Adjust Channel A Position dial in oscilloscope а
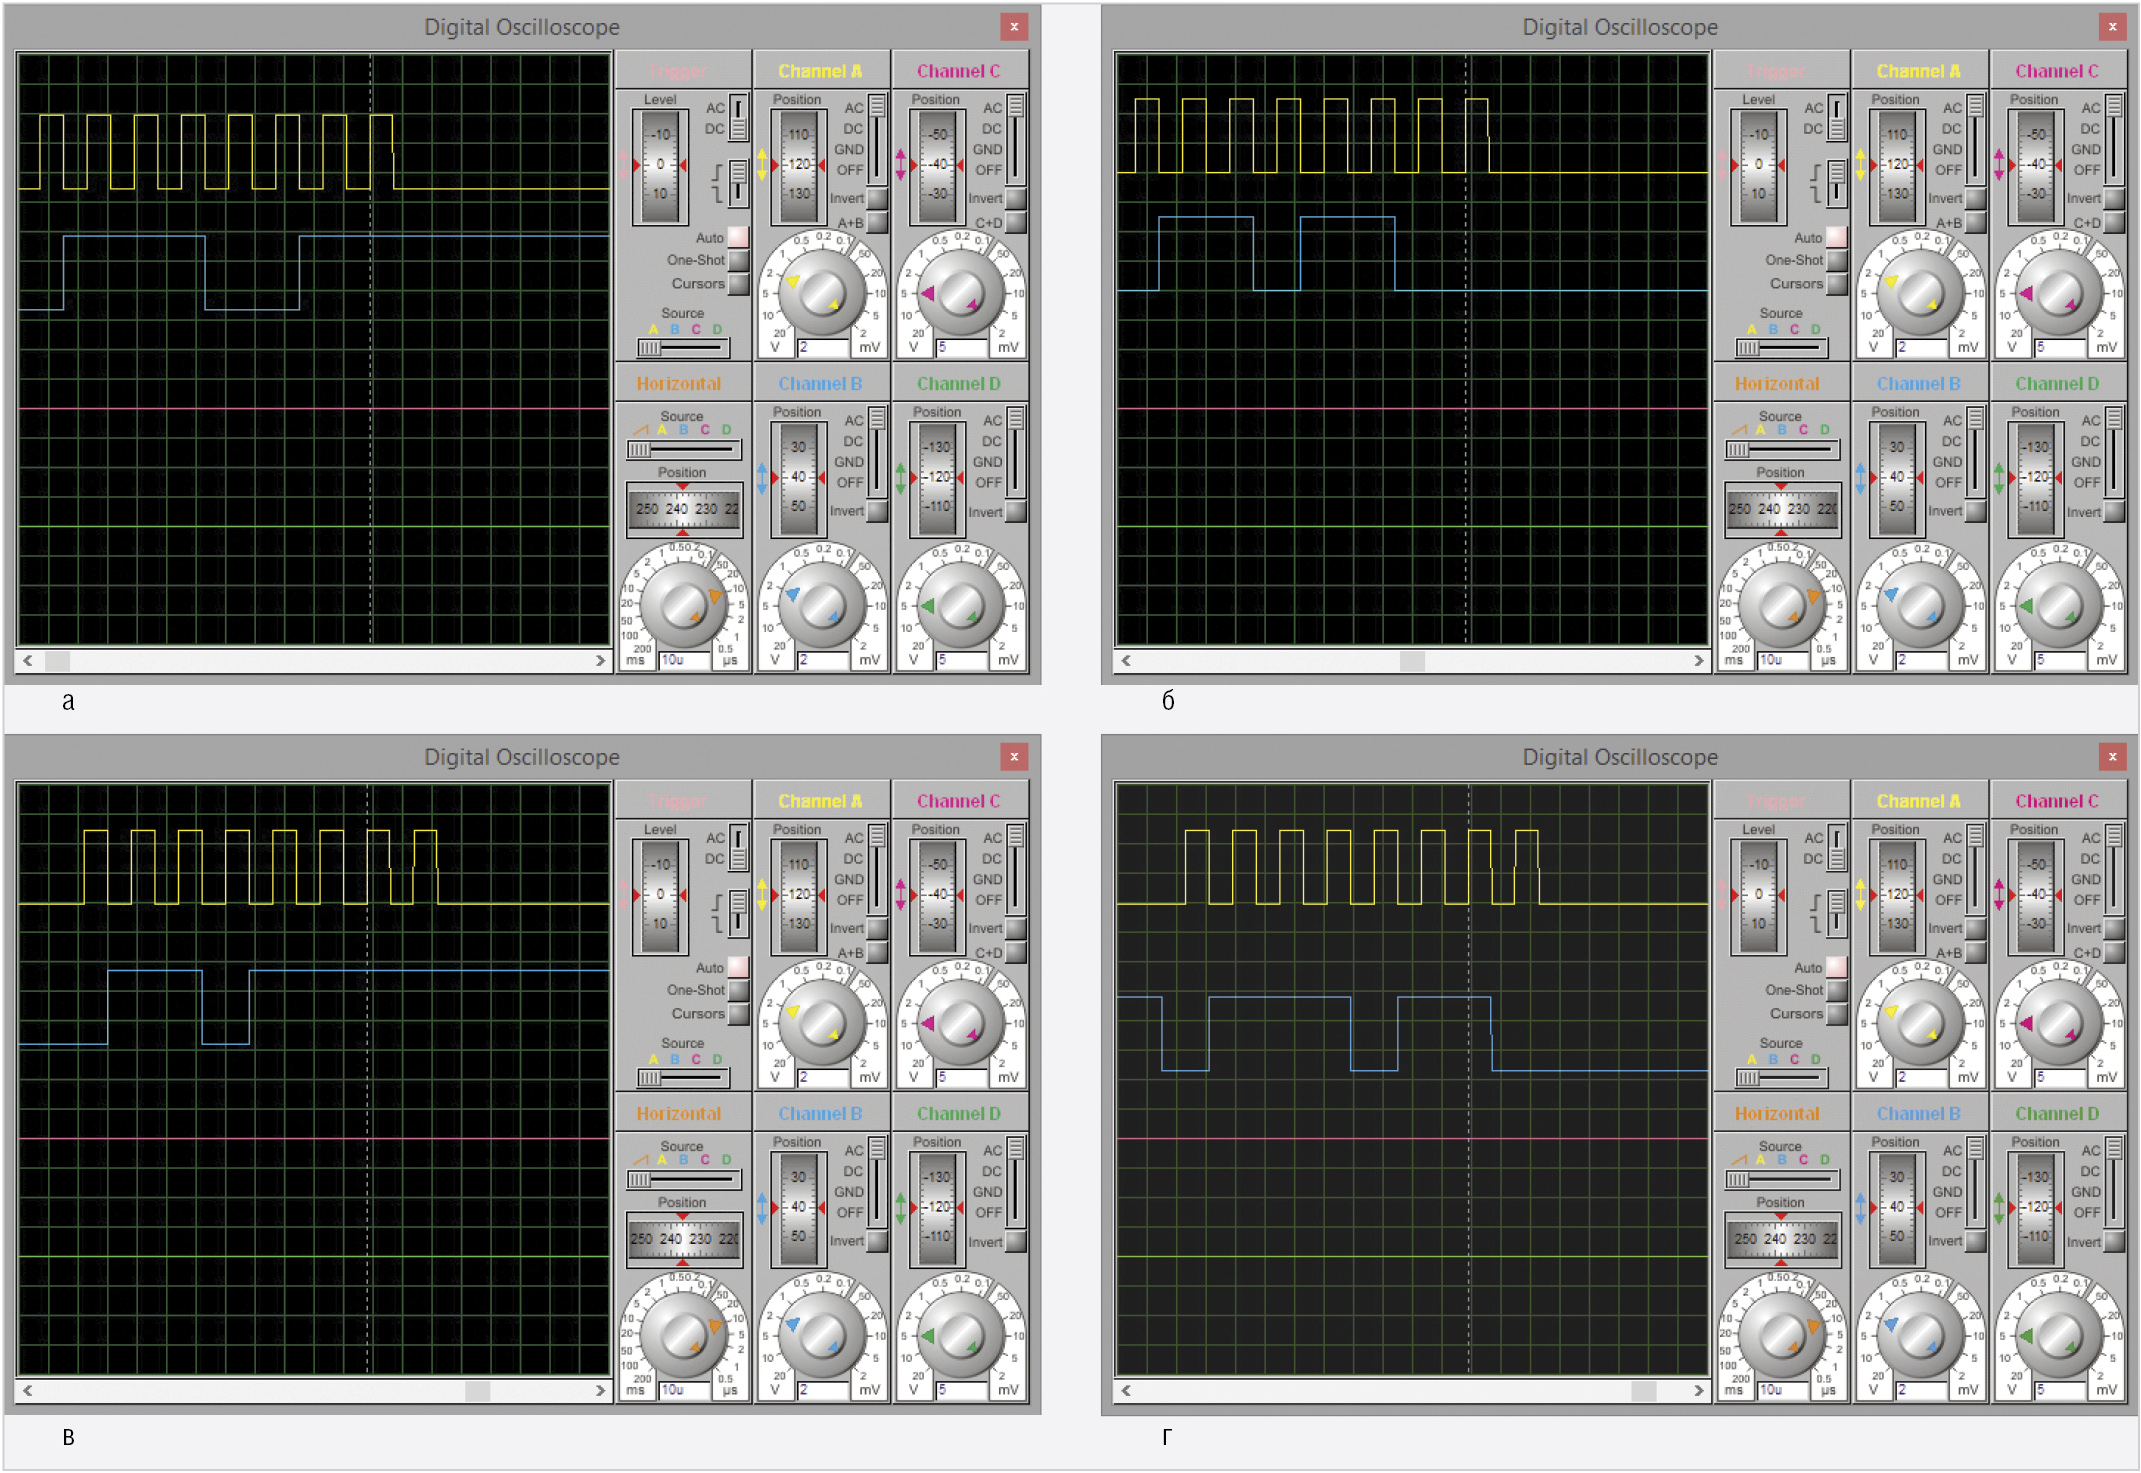 798,165
